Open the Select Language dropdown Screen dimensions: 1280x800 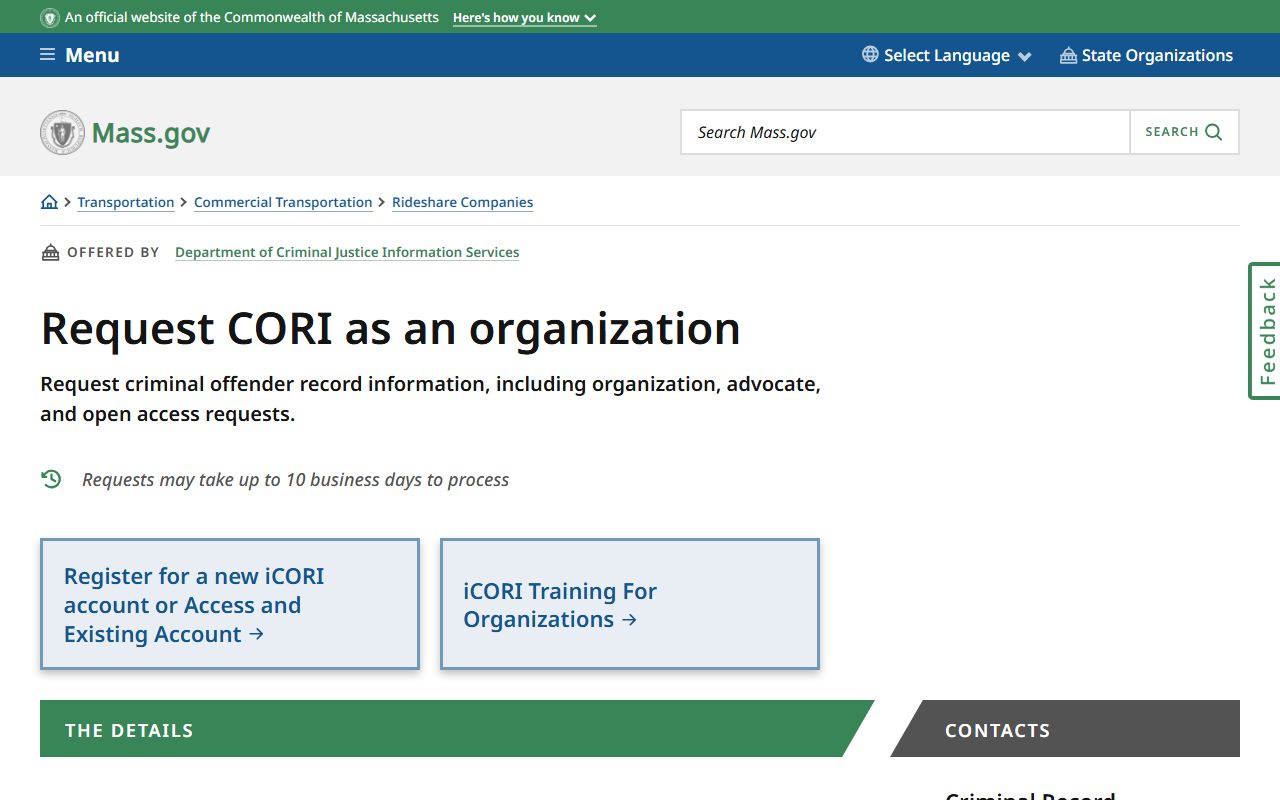point(946,55)
